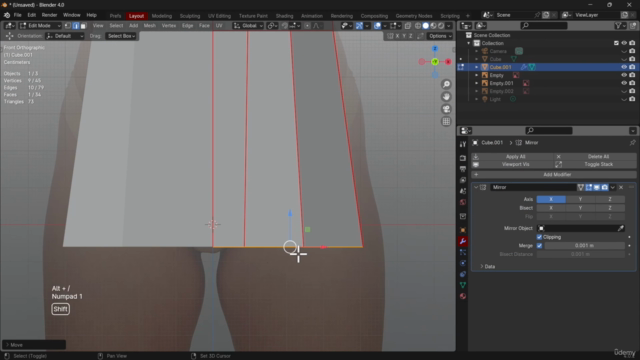Enable mirror Axis Y toggle
This screenshot has width=640, height=360.
click(x=580, y=199)
